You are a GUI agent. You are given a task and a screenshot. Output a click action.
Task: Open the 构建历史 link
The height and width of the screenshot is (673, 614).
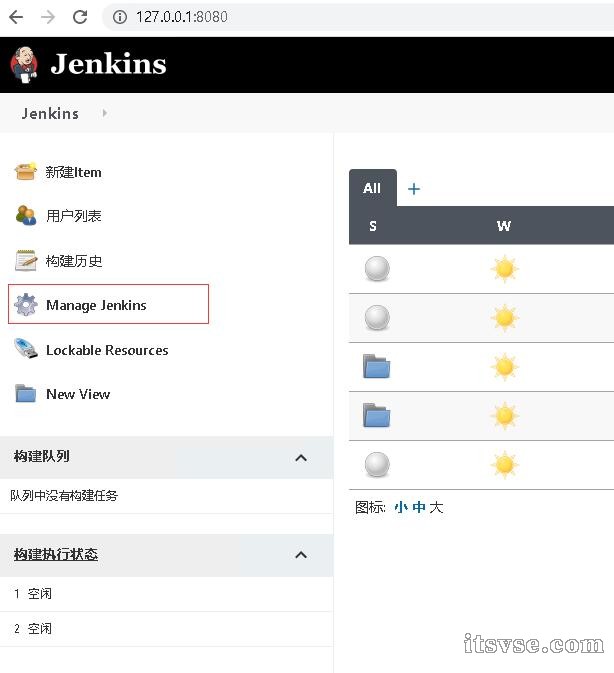pos(74,261)
